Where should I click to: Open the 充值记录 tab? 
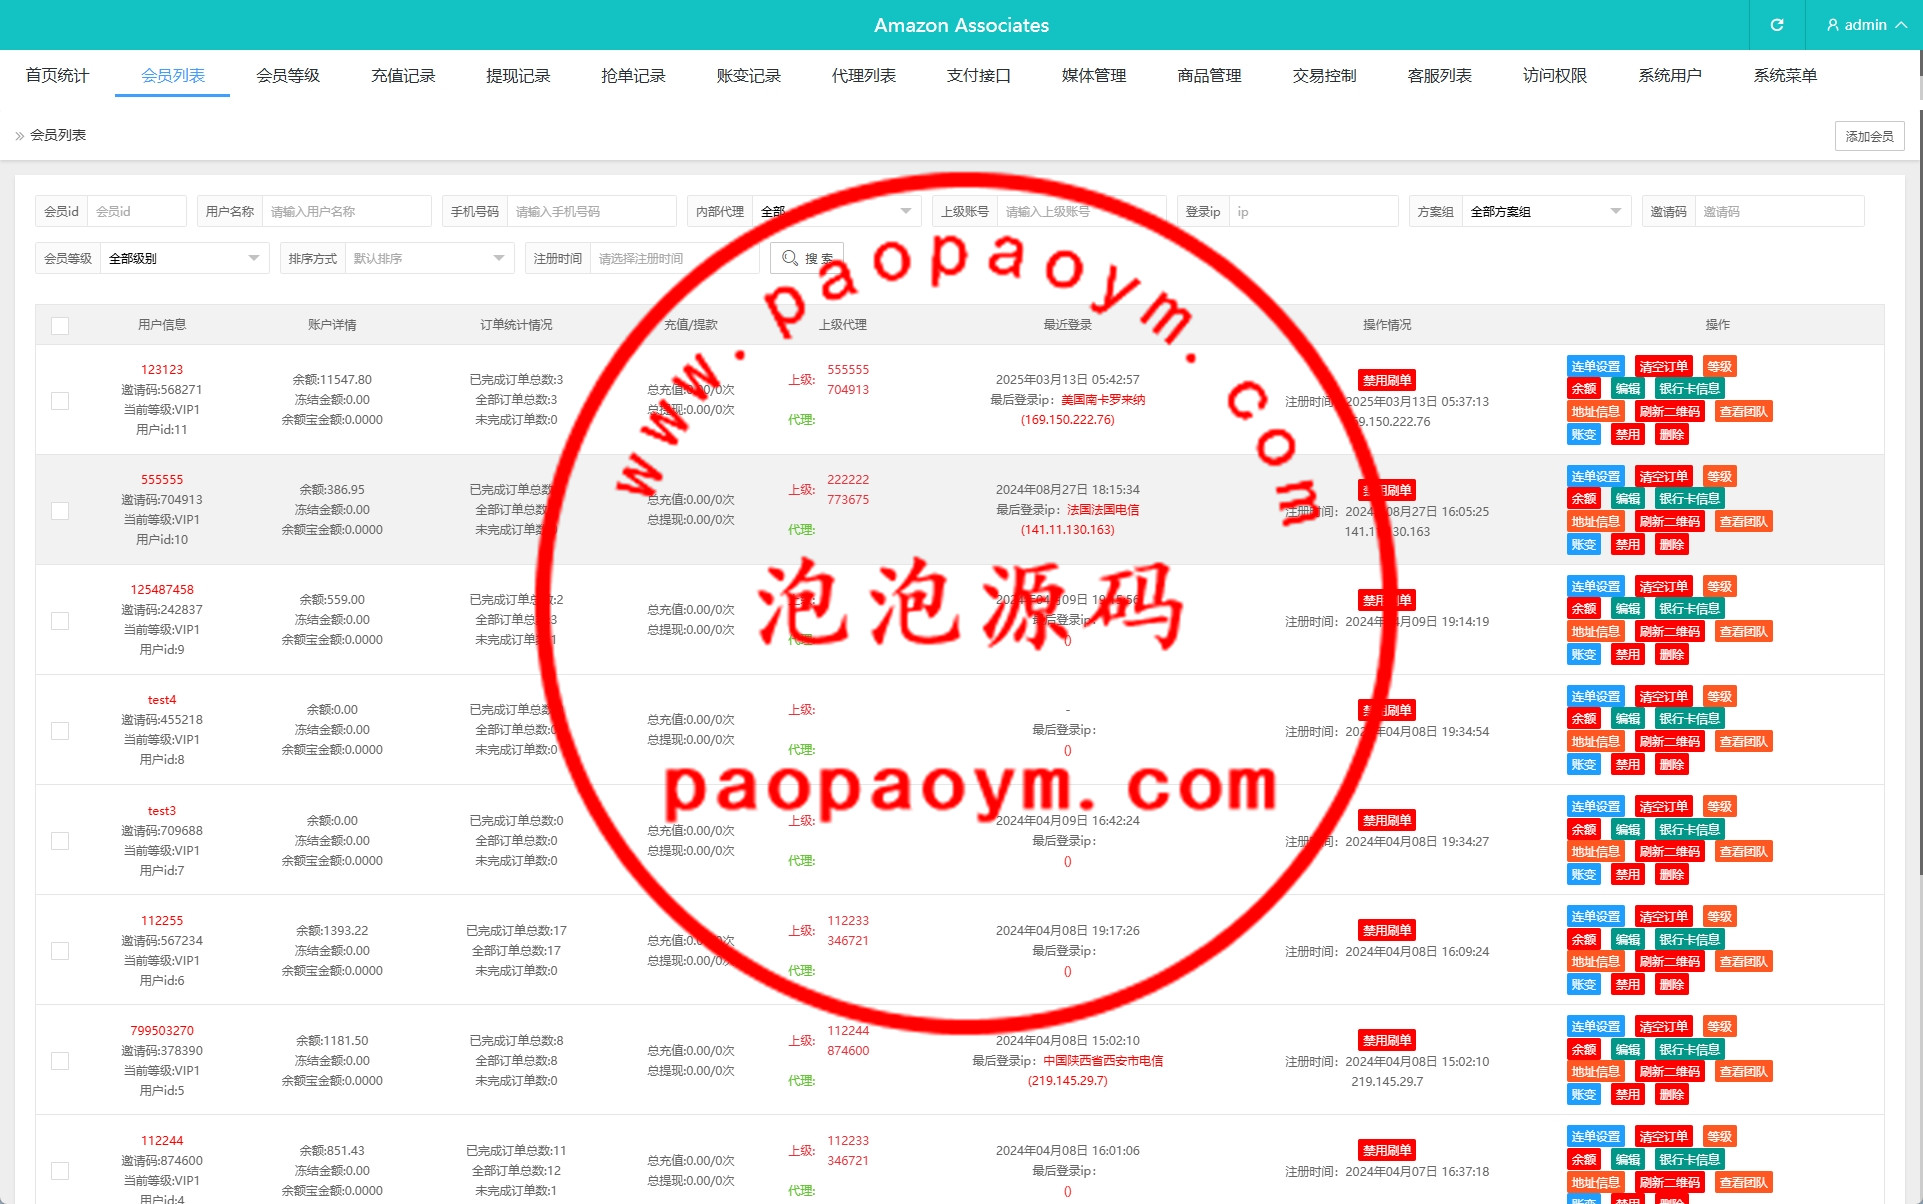[x=403, y=75]
